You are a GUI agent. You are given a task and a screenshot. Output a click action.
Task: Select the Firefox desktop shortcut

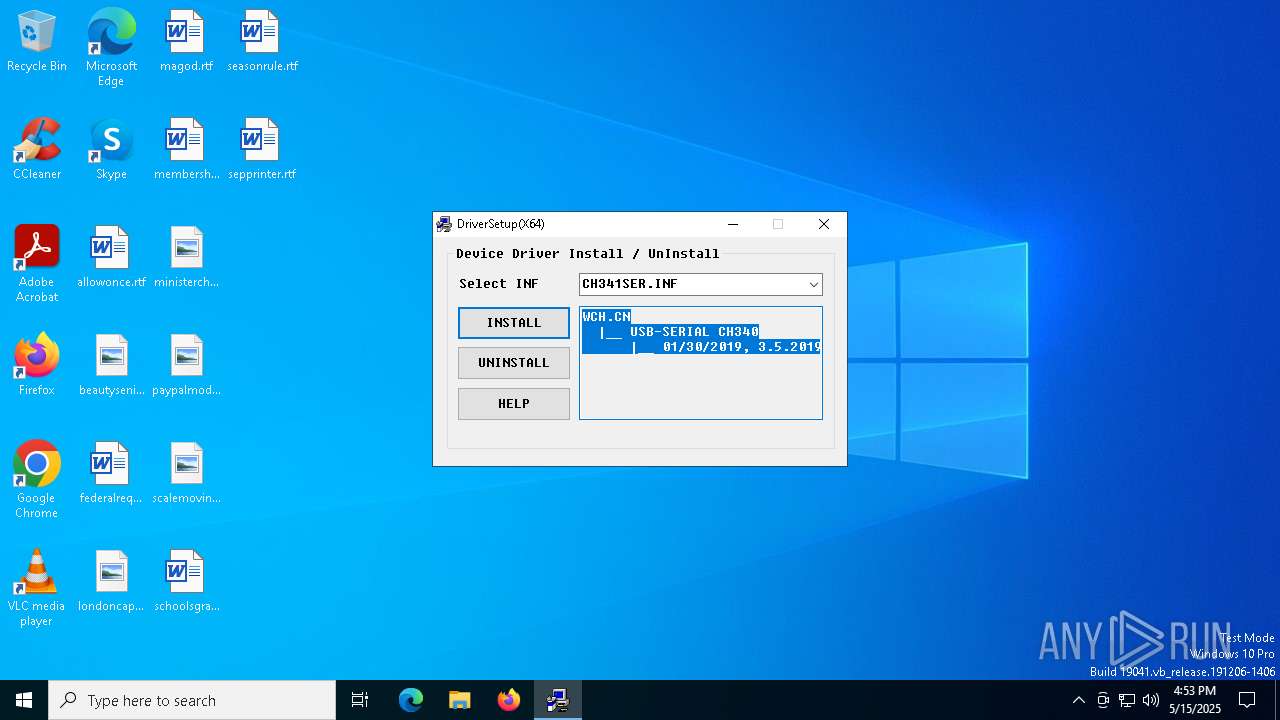(x=37, y=366)
